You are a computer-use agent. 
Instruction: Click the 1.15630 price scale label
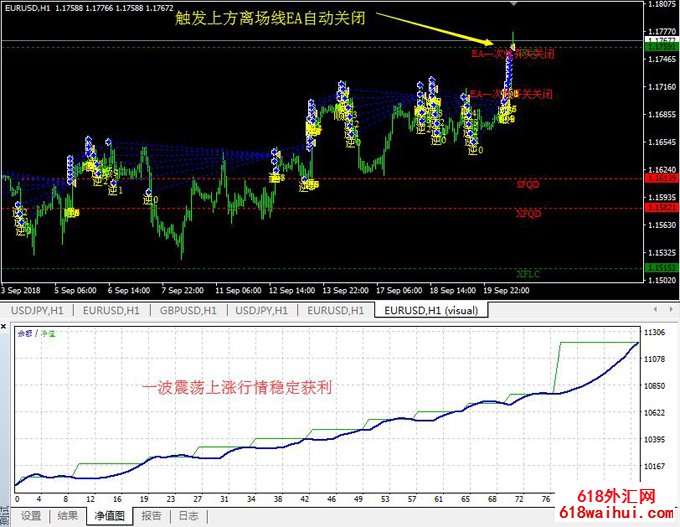(662, 225)
